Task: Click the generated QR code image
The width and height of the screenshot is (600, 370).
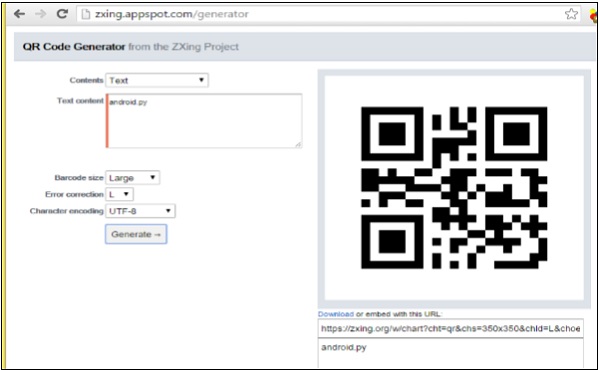Action: click(454, 188)
